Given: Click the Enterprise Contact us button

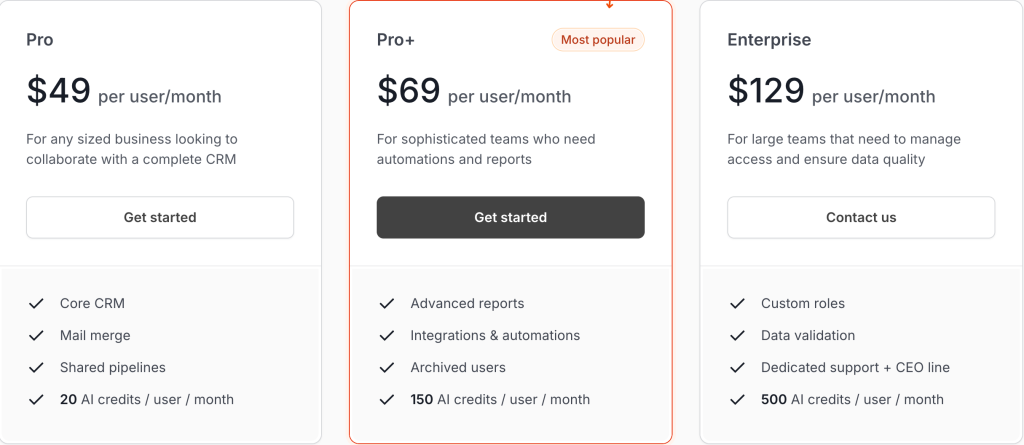Looking at the screenshot, I should click(x=861, y=218).
